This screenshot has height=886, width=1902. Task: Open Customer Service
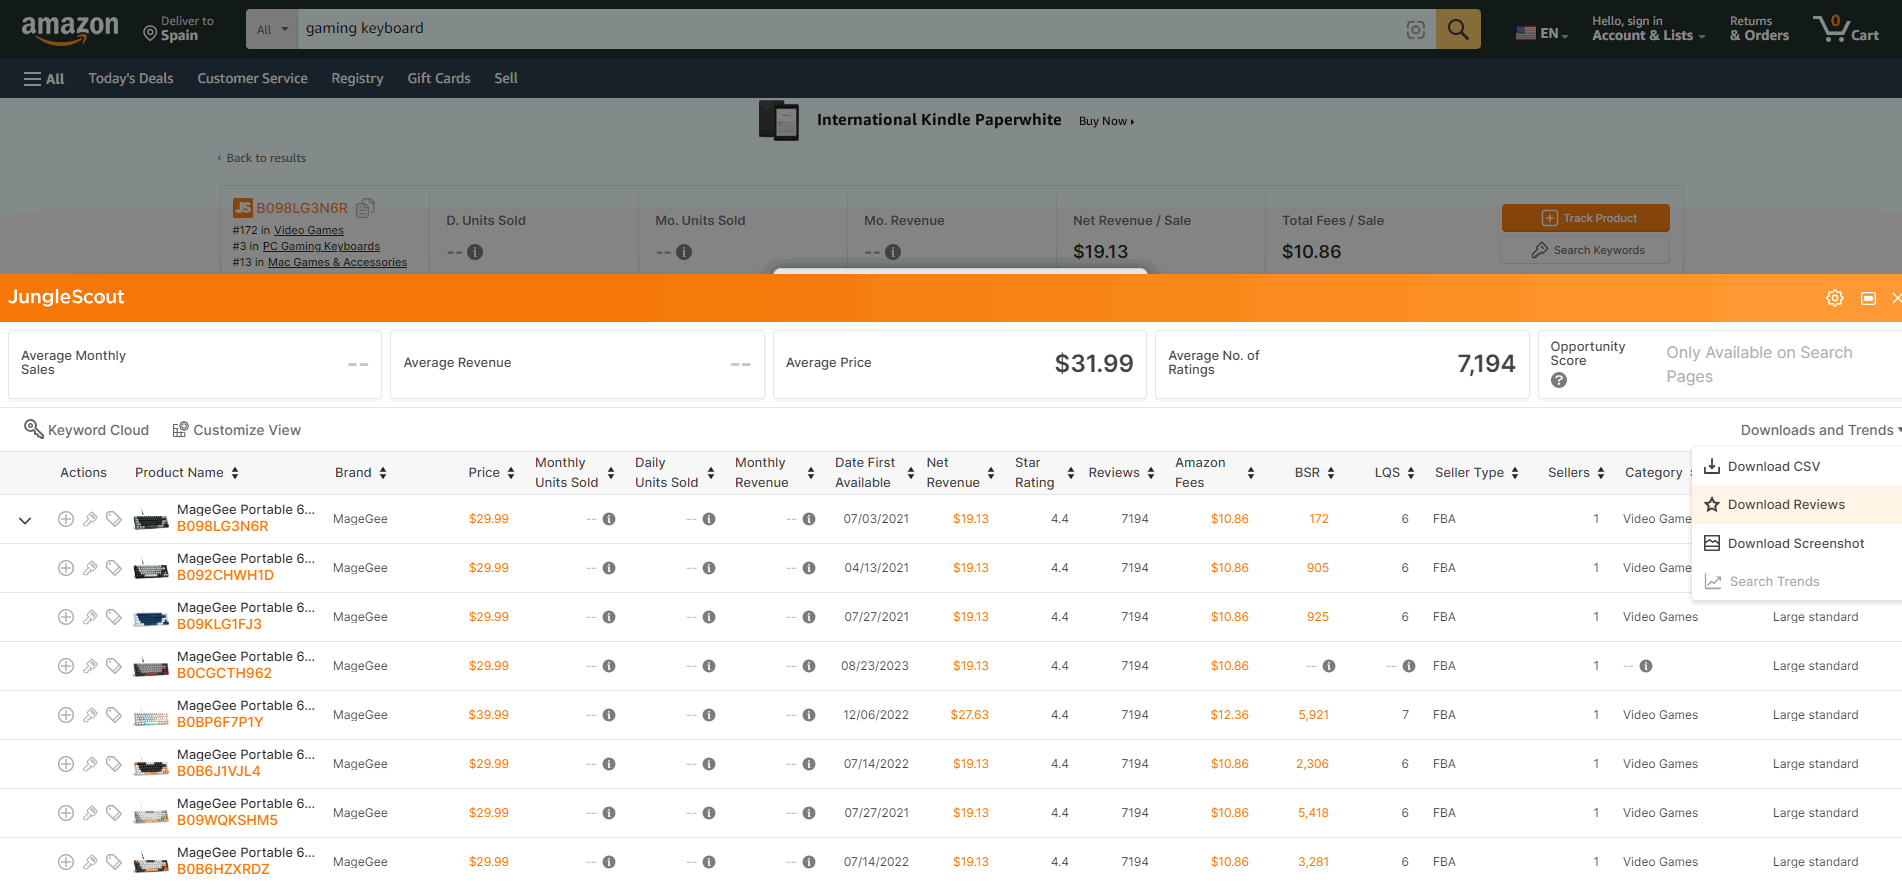point(252,78)
